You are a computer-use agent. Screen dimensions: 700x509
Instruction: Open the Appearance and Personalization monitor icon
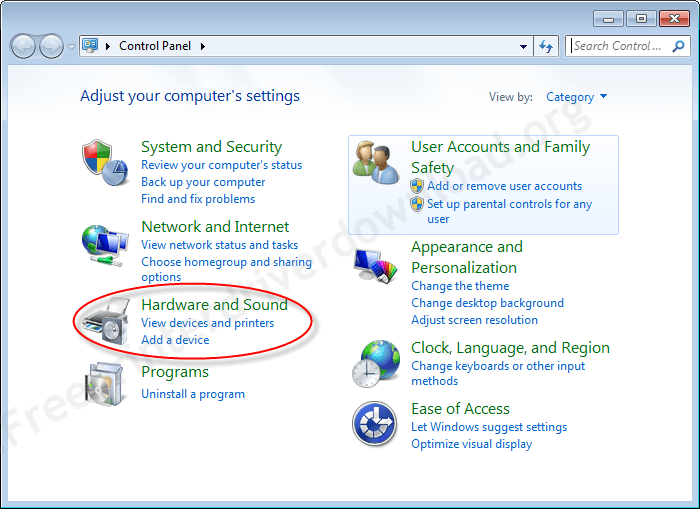pos(376,266)
